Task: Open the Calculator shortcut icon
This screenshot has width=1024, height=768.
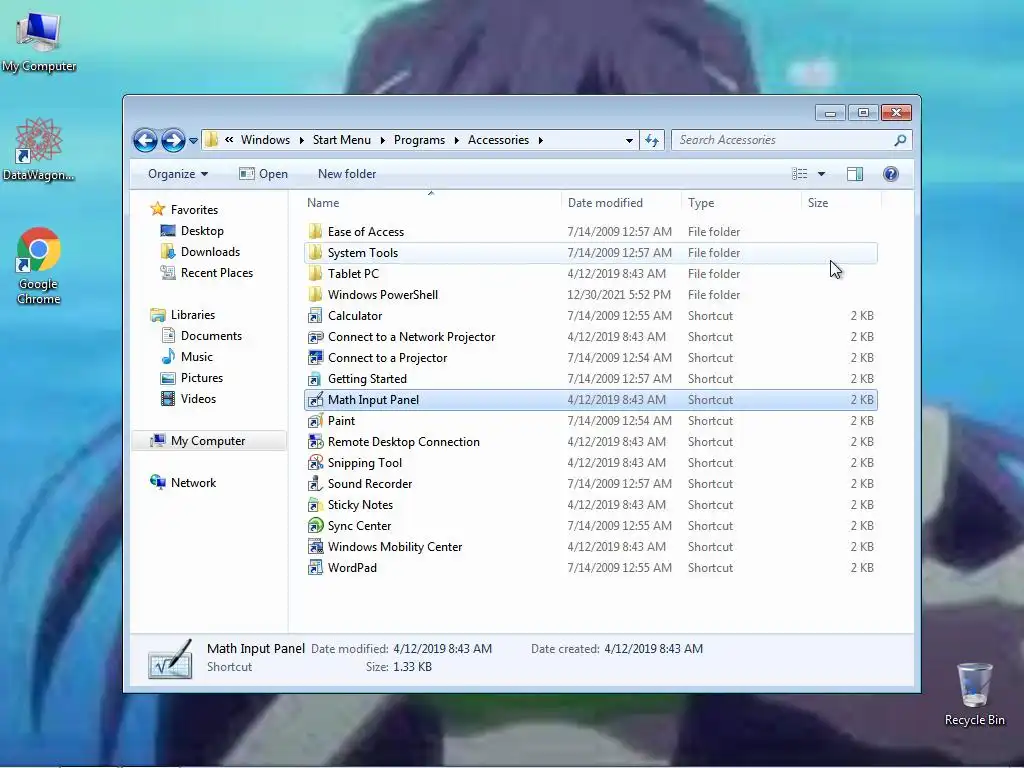Action: coord(315,316)
